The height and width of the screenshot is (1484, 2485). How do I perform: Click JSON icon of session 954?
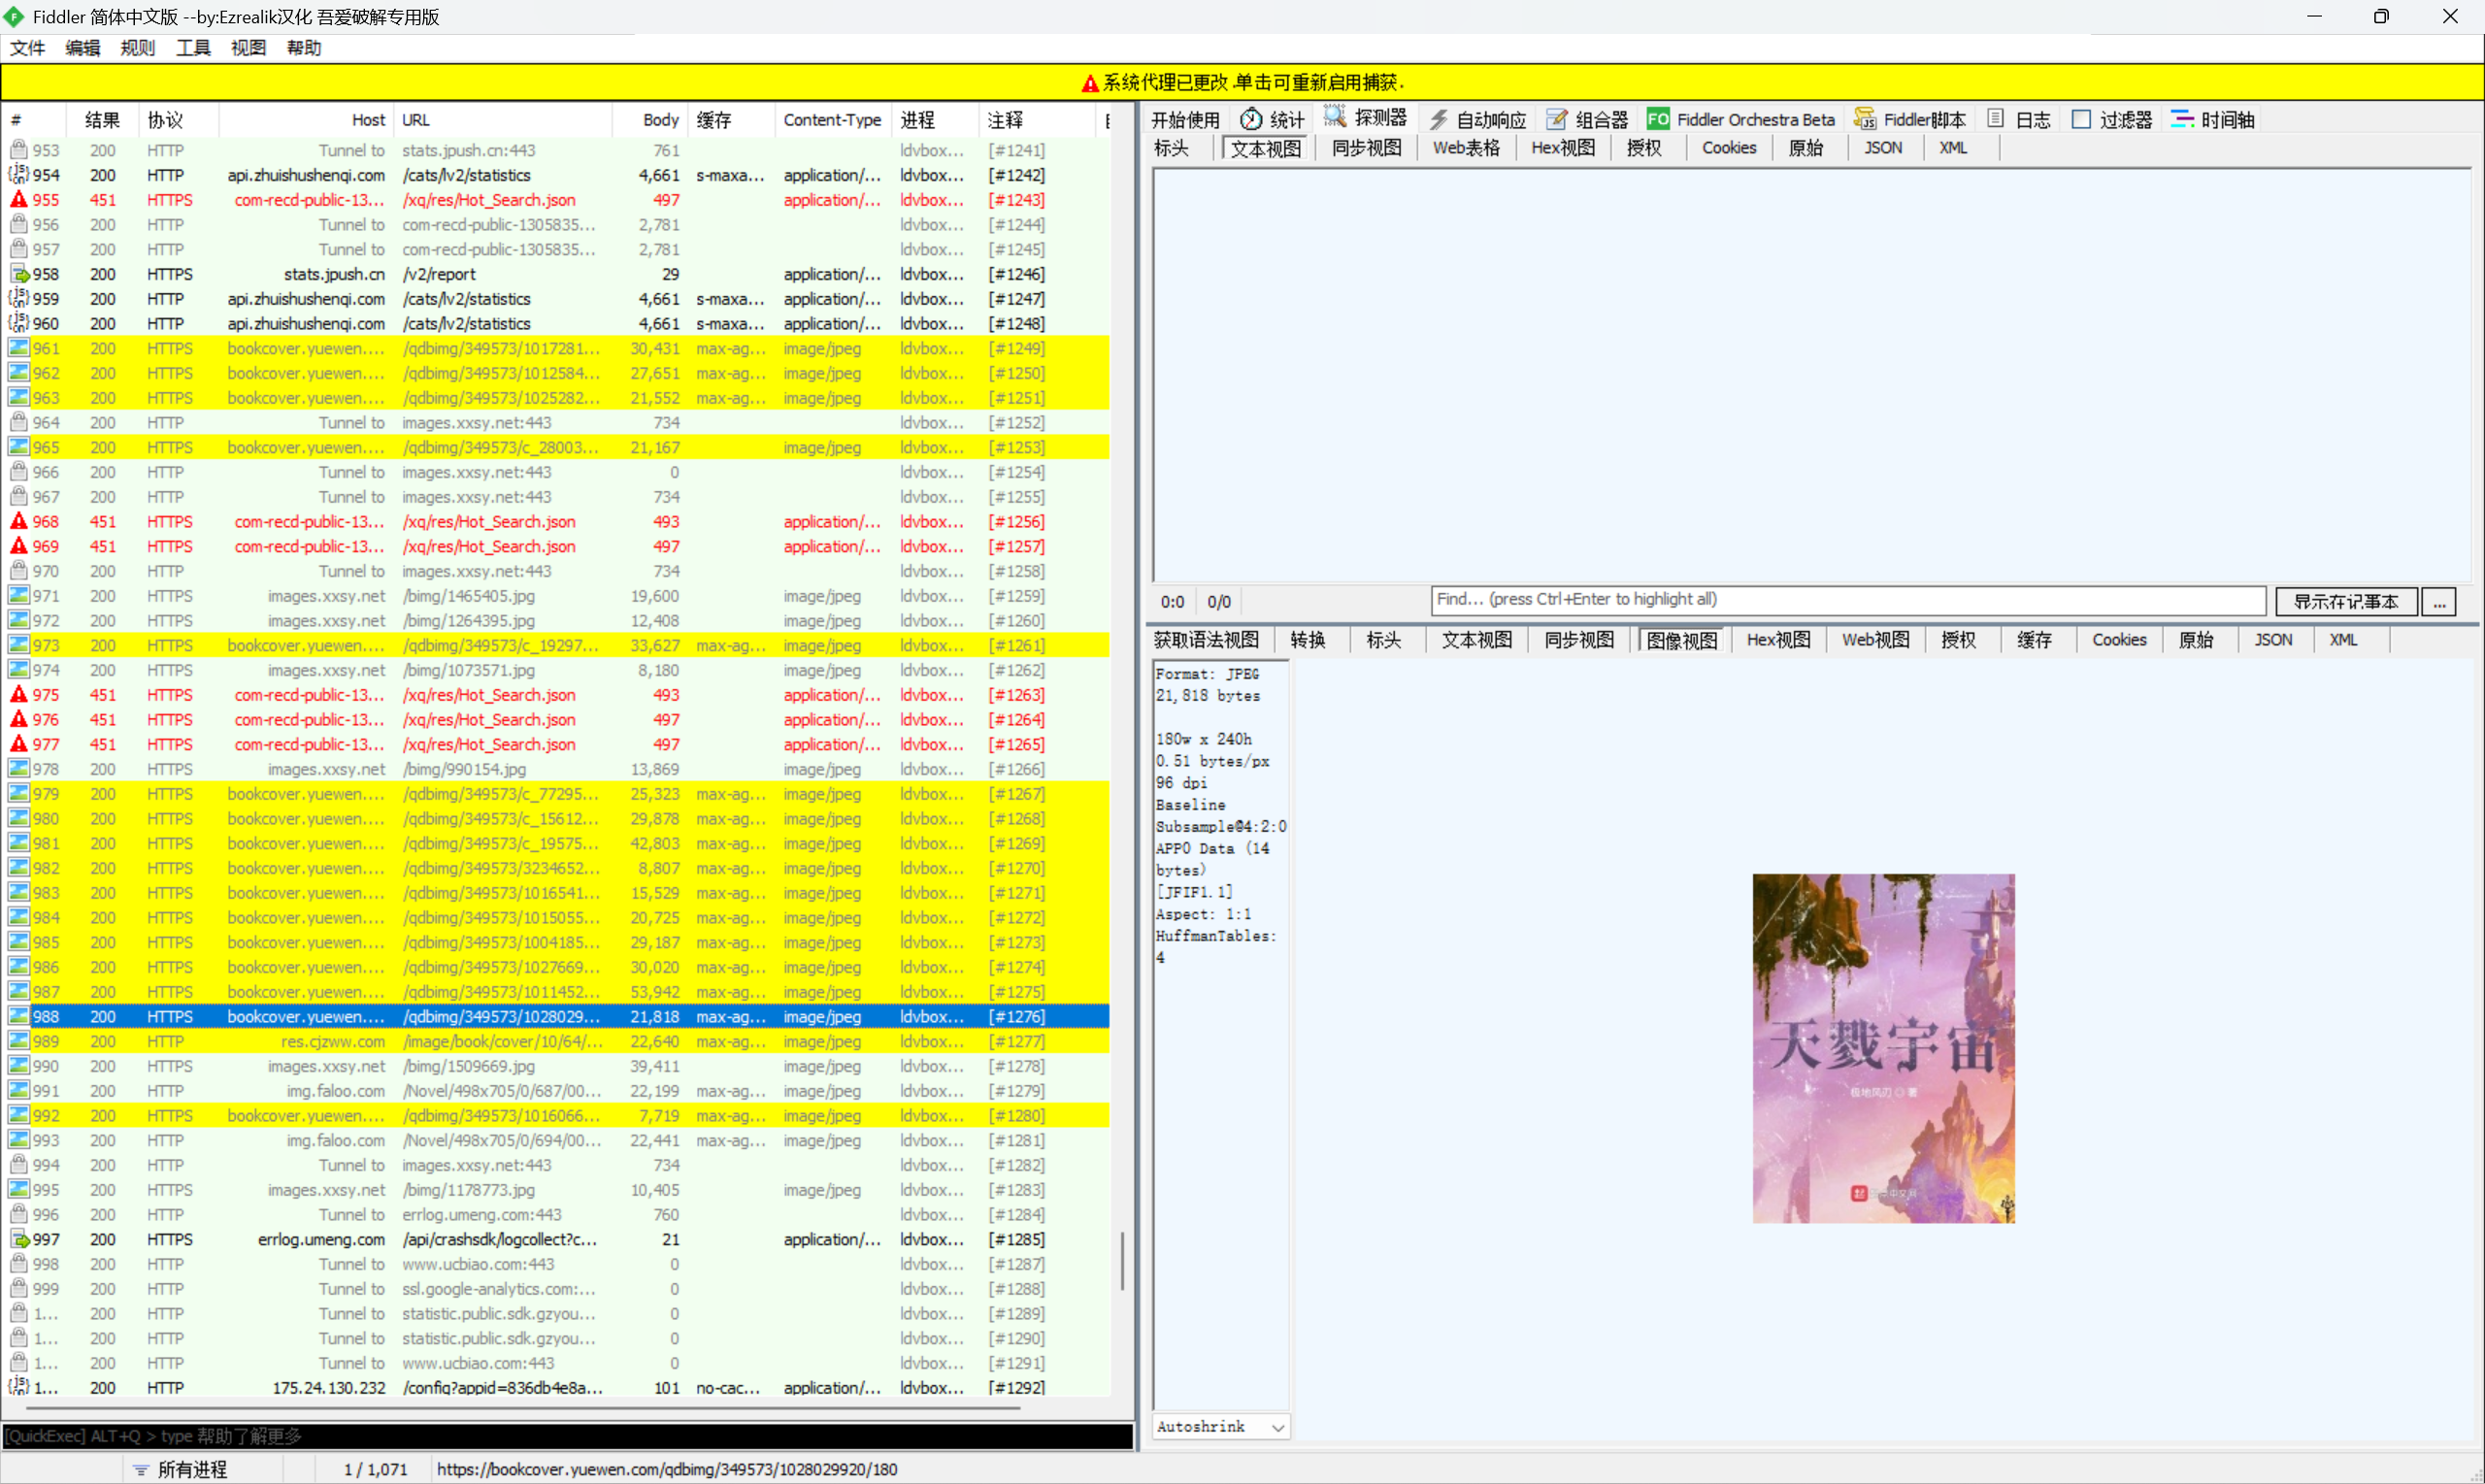(x=19, y=174)
